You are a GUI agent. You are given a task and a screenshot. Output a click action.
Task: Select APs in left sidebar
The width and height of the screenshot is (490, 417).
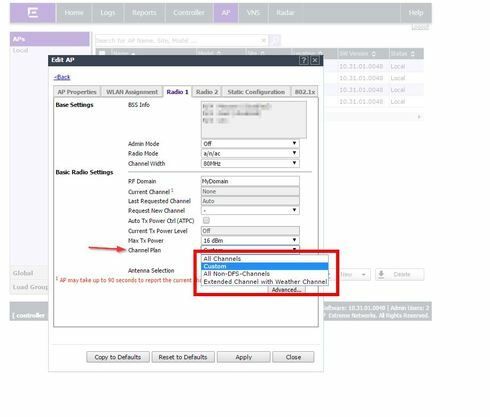click(50, 39)
